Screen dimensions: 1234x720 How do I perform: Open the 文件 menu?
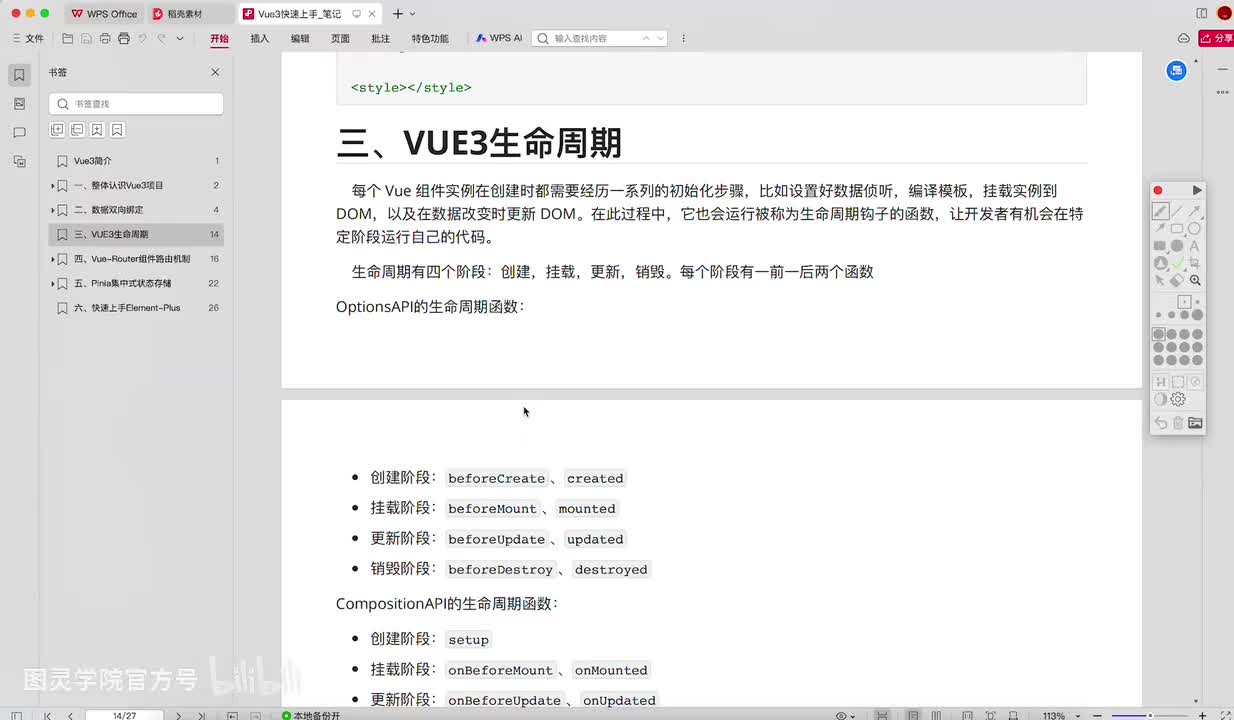click(x=27, y=39)
